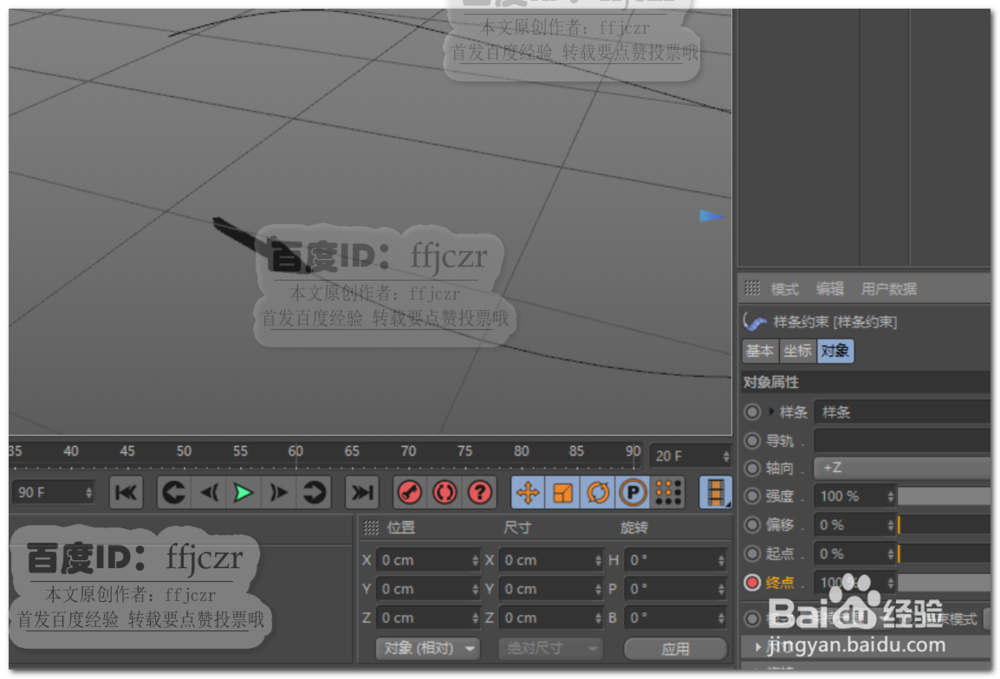Switch to the 坐标 tab
The image size is (1000, 679).
797,351
